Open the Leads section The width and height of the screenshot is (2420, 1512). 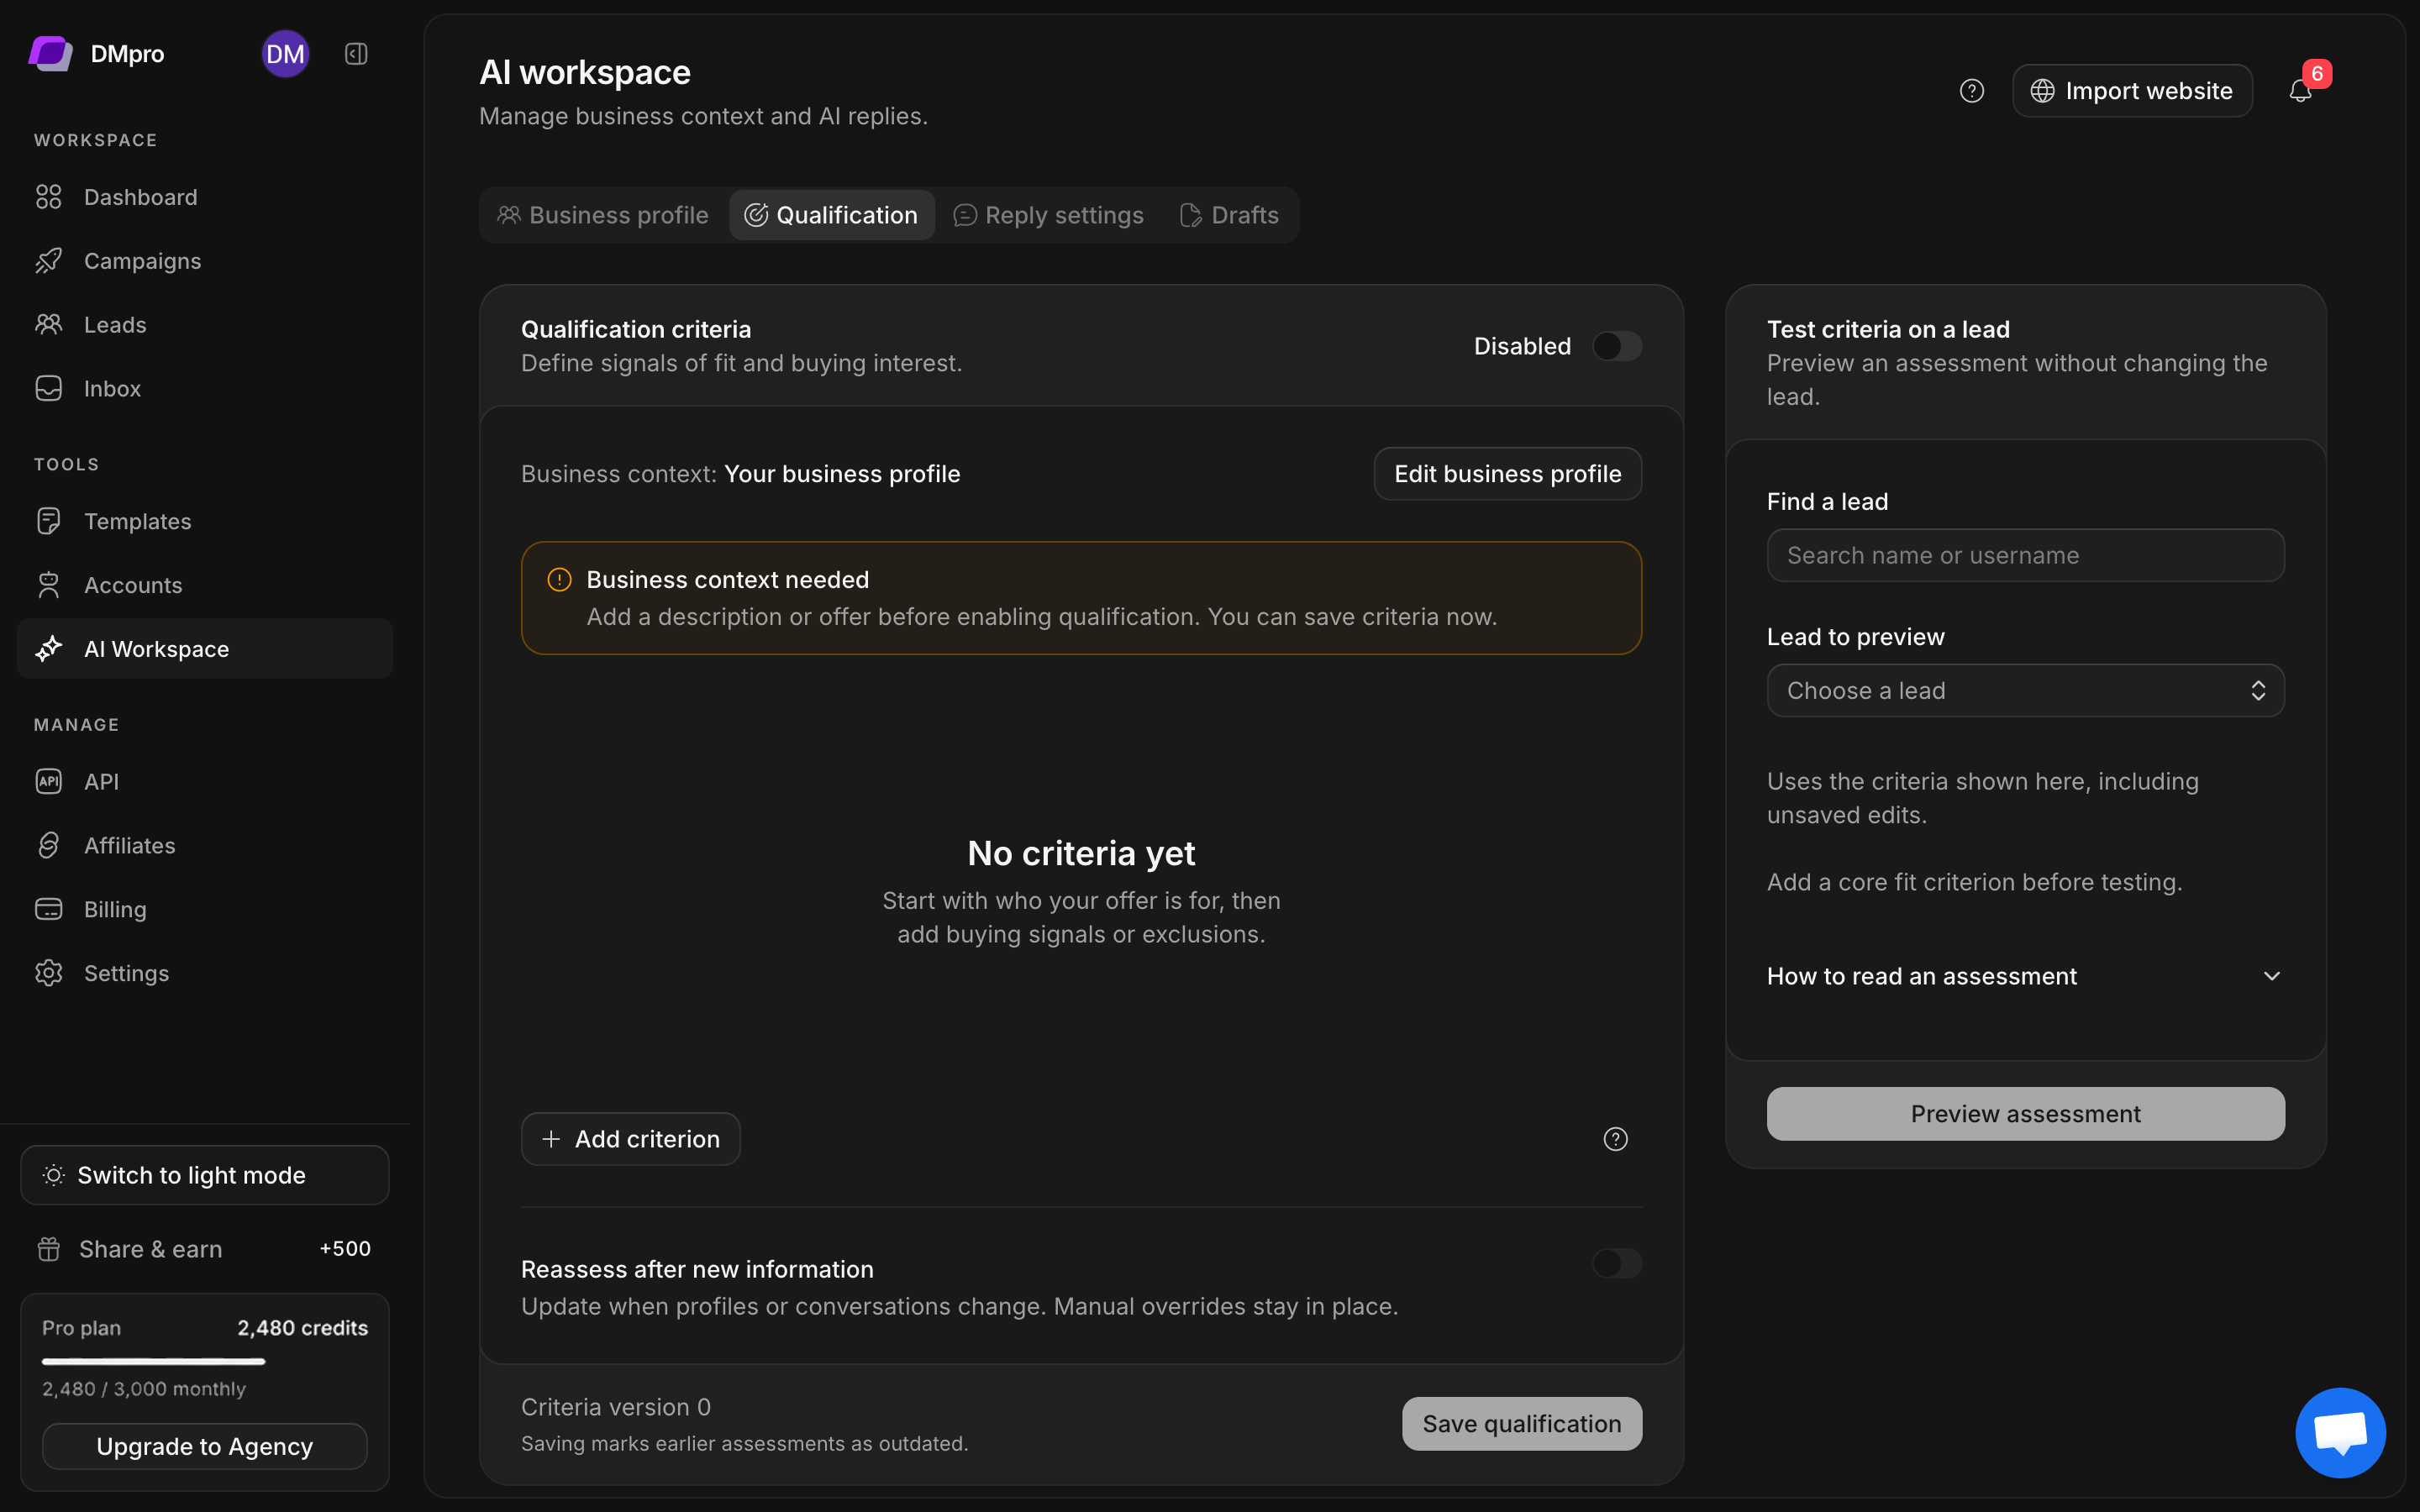[205, 325]
